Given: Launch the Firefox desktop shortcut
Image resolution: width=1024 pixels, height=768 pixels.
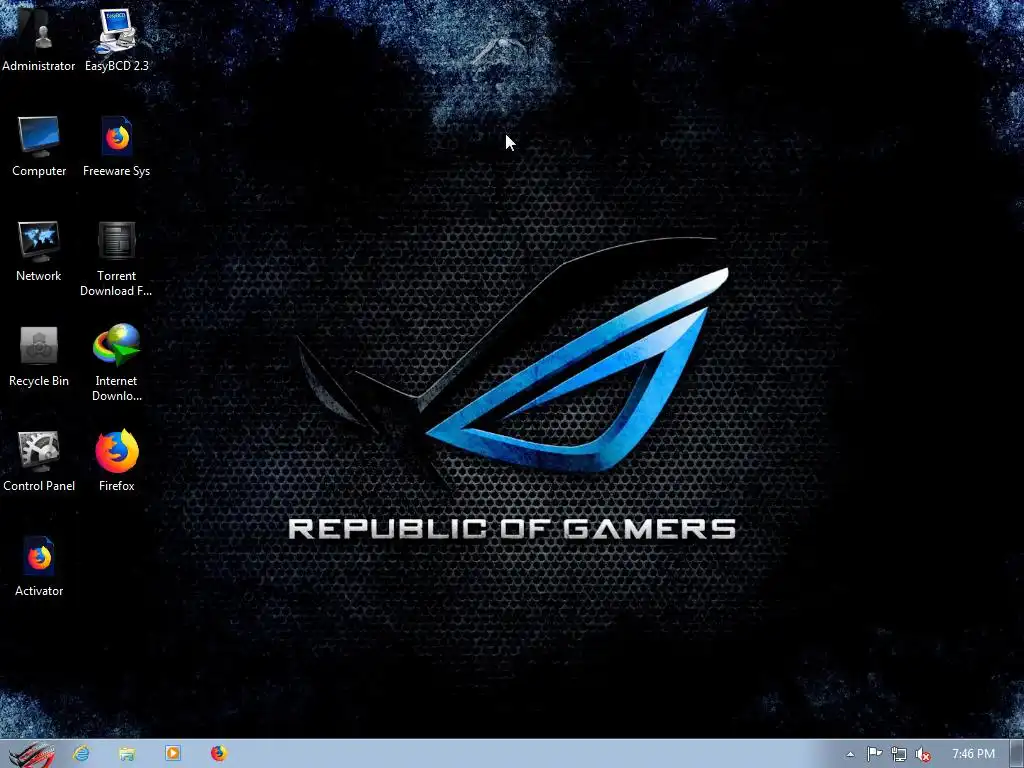Looking at the screenshot, I should click(x=116, y=461).
